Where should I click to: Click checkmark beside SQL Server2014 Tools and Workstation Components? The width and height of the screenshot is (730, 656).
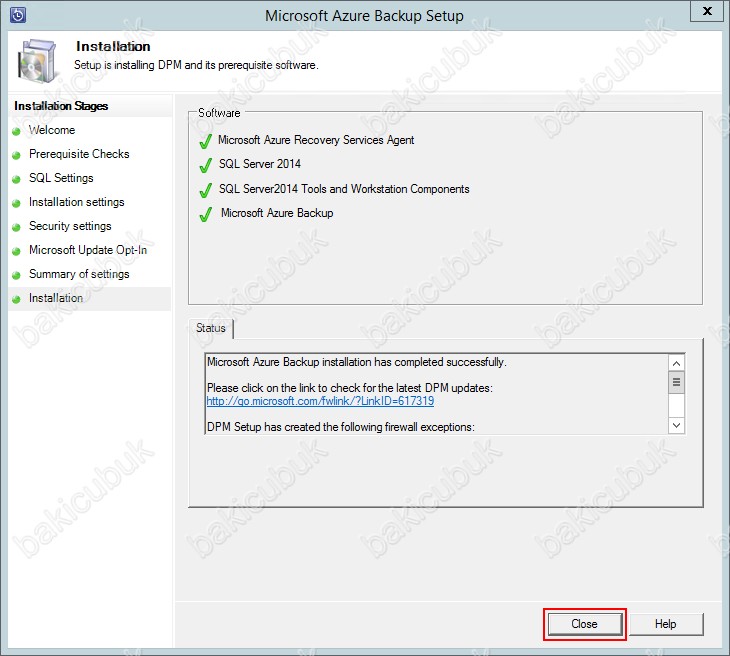click(x=205, y=190)
